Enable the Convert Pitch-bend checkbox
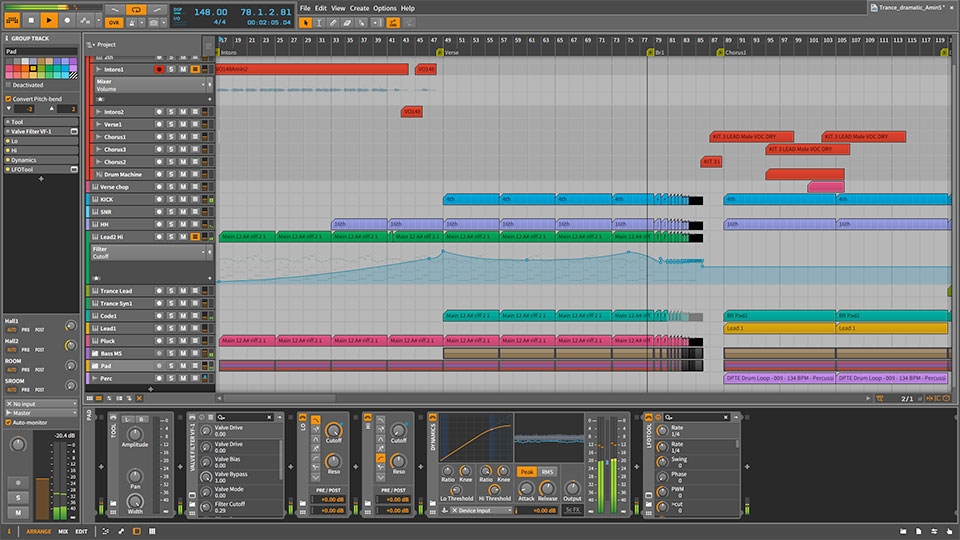The image size is (960, 540). point(9,99)
